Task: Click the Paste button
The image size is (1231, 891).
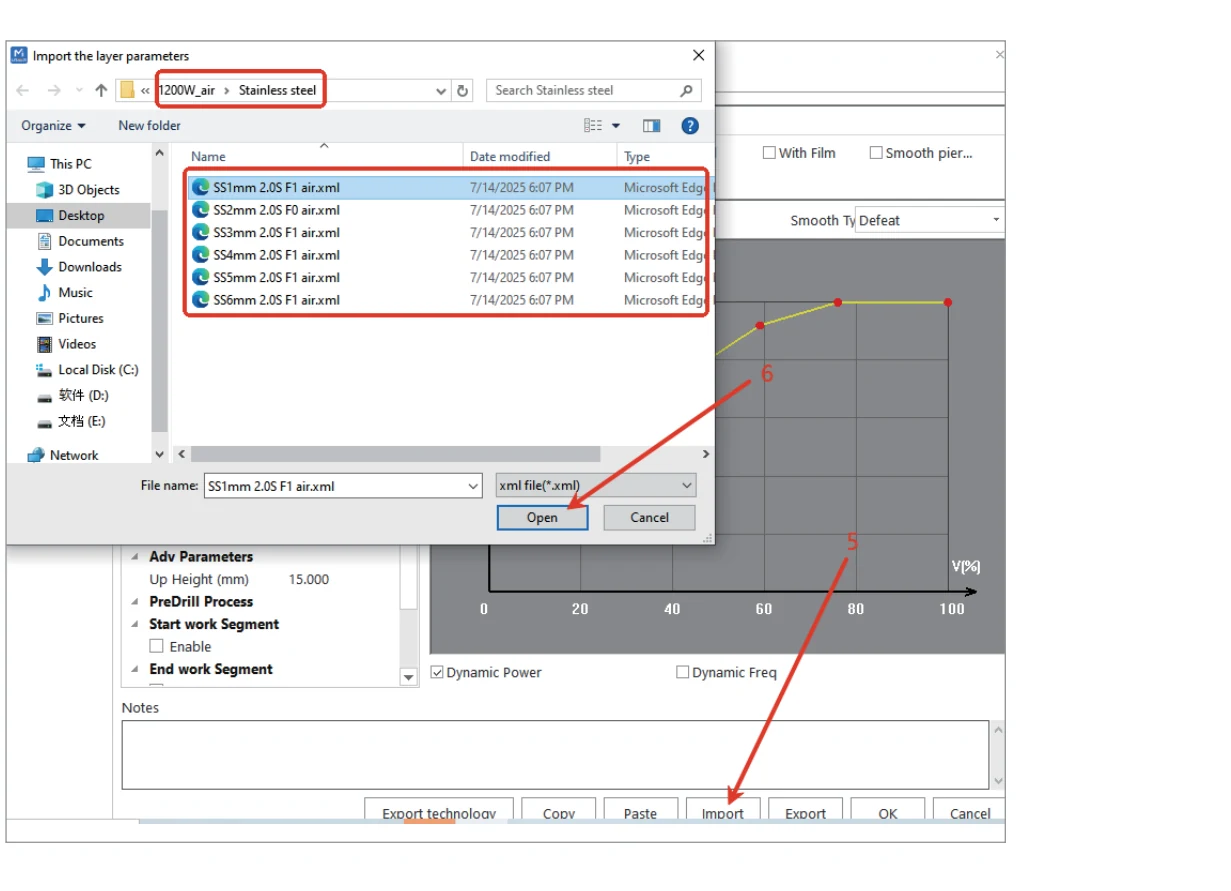Action: coord(640,811)
